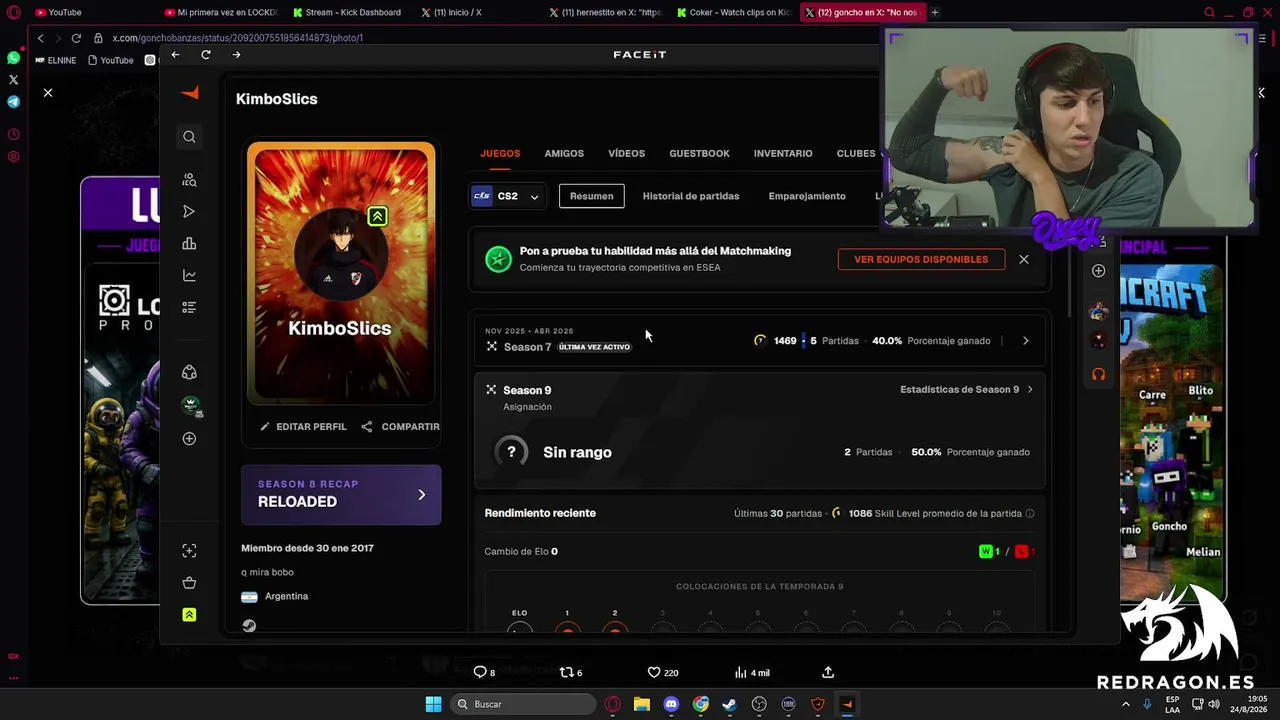This screenshot has height=720, width=1280.
Task: Open Estadísticas de Season 9
Action: point(966,390)
